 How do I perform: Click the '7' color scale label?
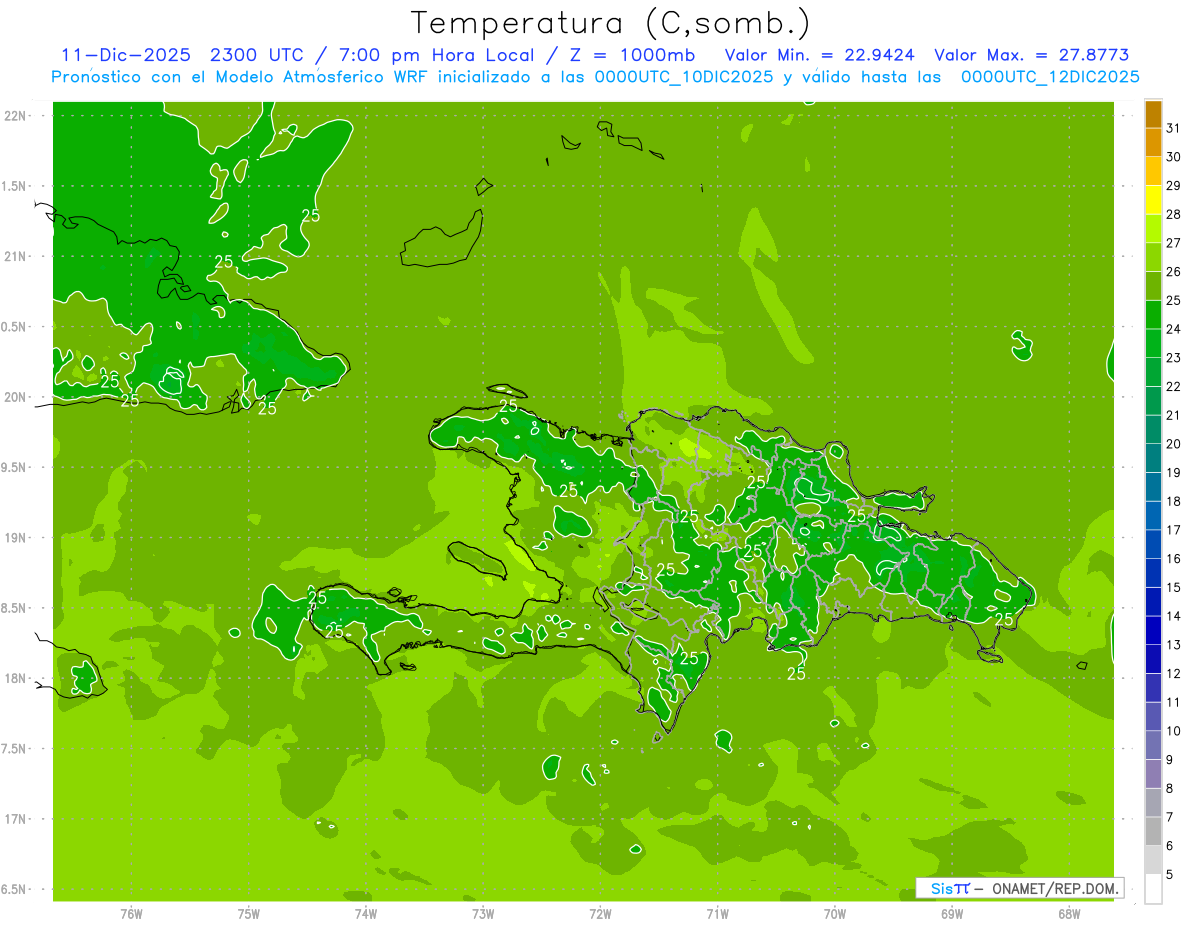point(1170,817)
